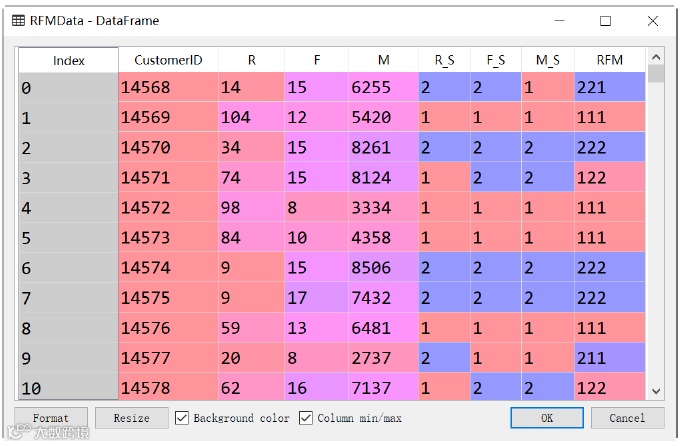
Task: Select F value 16 in row 10
Action: 317,387
